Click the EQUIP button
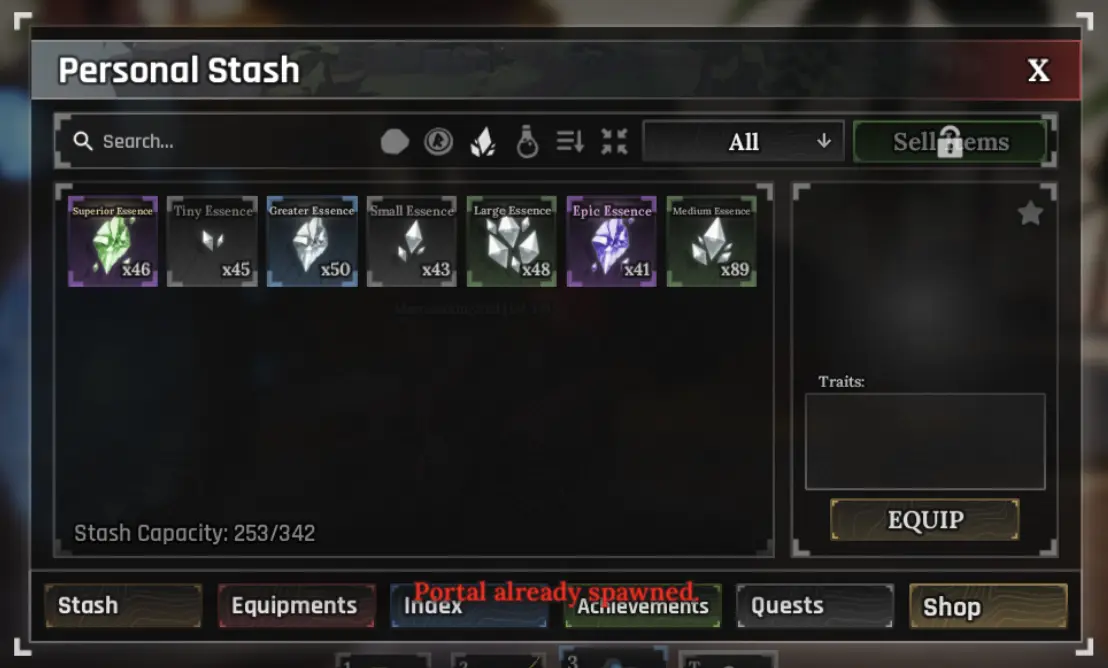The height and width of the screenshot is (668, 1108). tap(925, 520)
